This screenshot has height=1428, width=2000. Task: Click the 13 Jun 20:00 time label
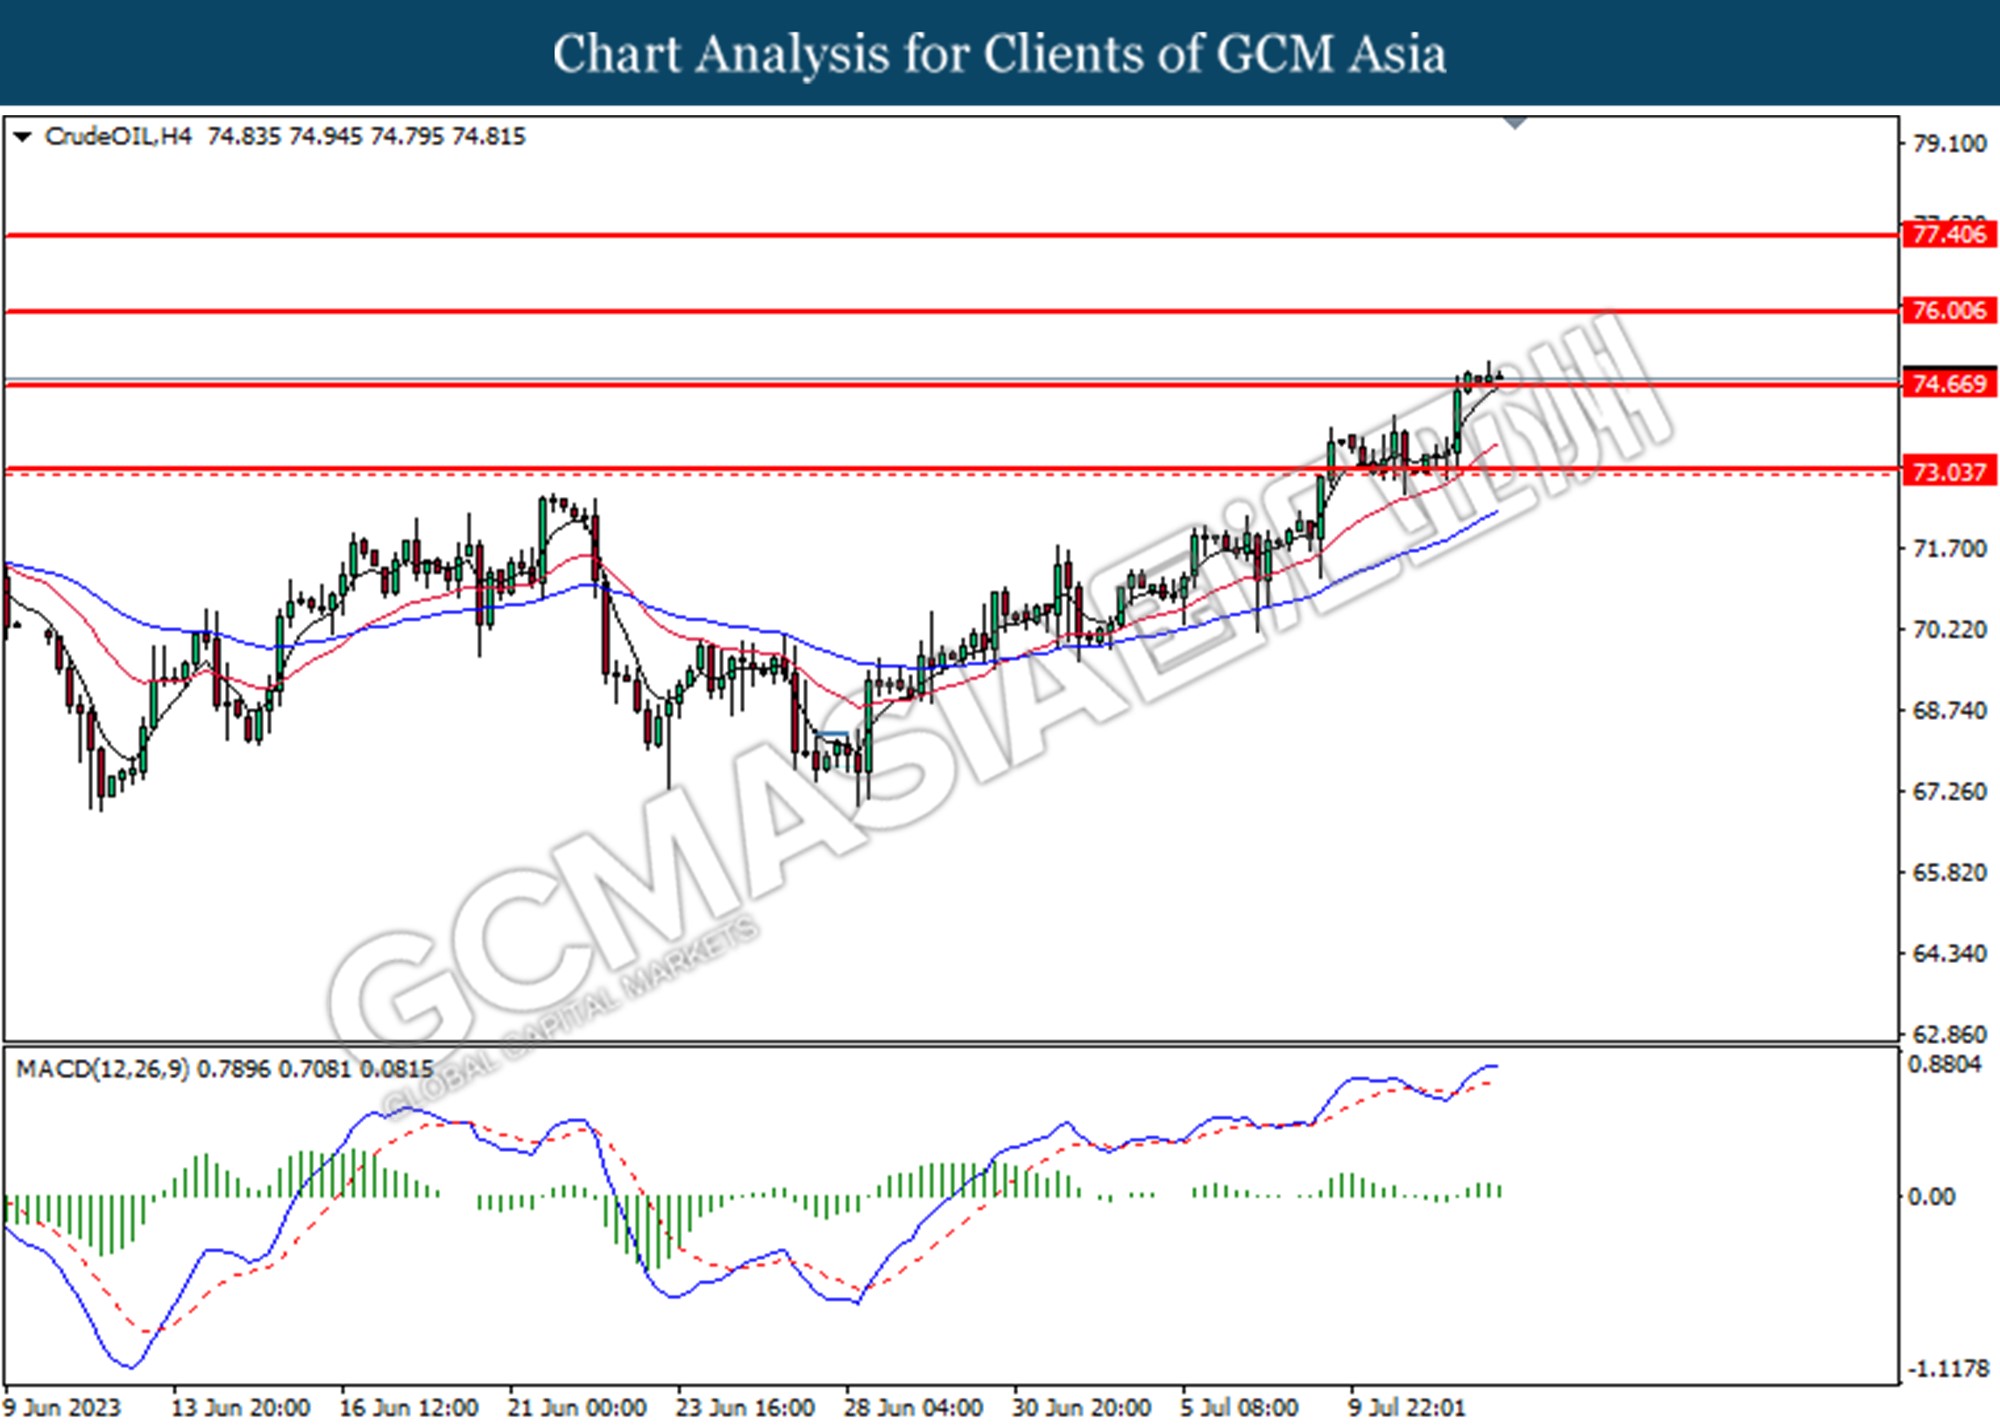[x=240, y=1407]
